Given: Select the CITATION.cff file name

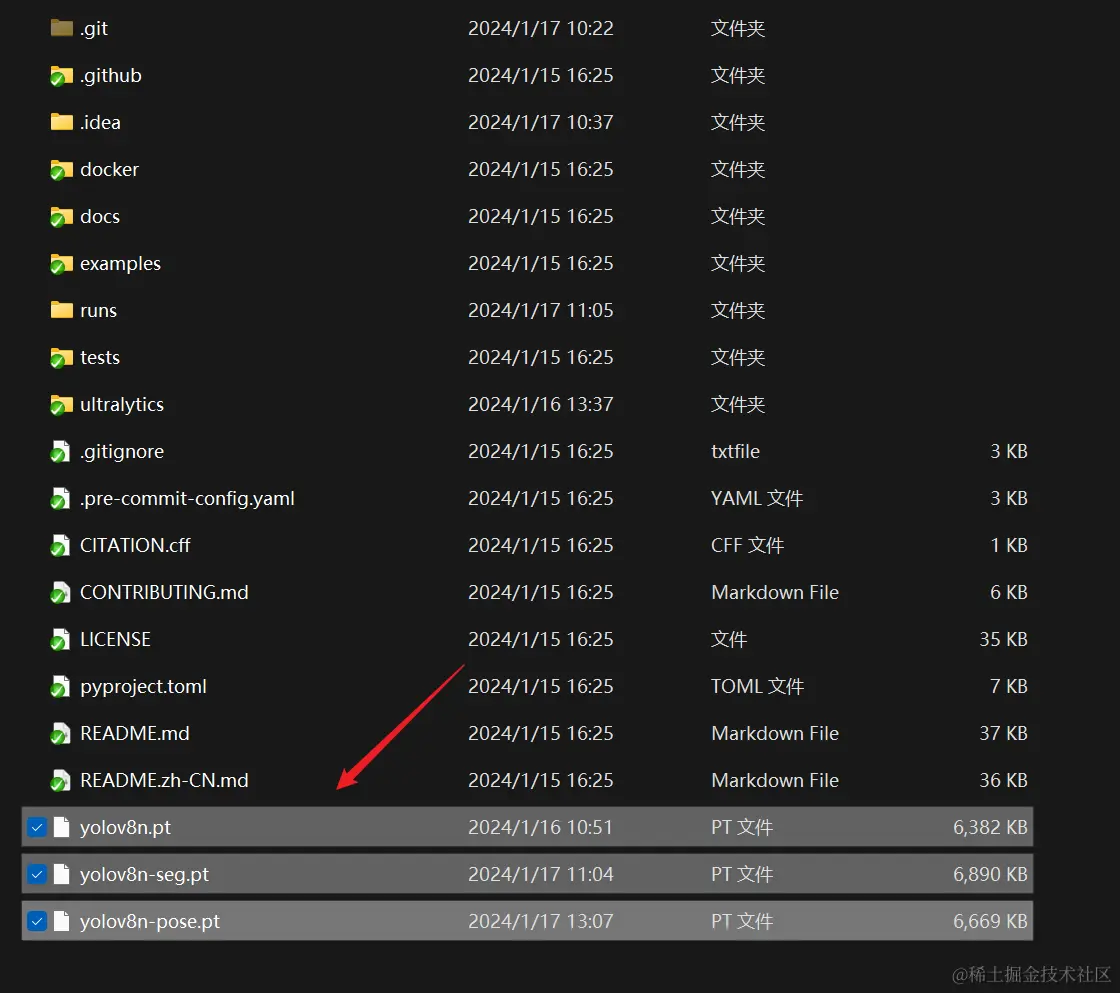Looking at the screenshot, I should [135, 546].
